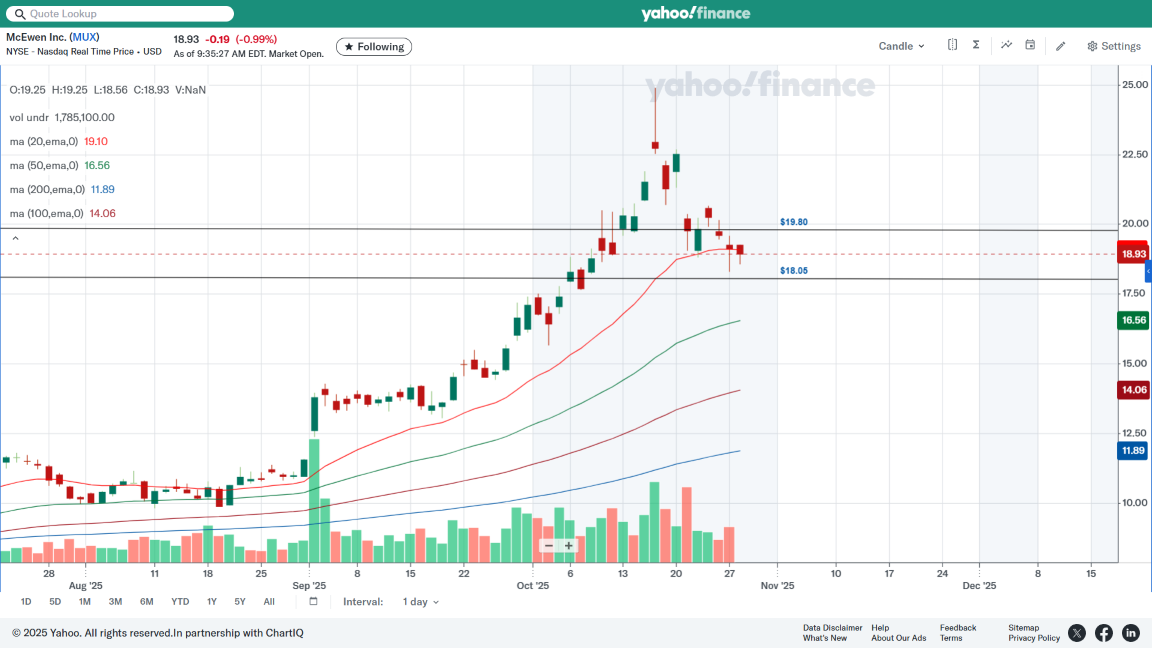Click the calendar events icon in toolbar

click(x=1030, y=45)
